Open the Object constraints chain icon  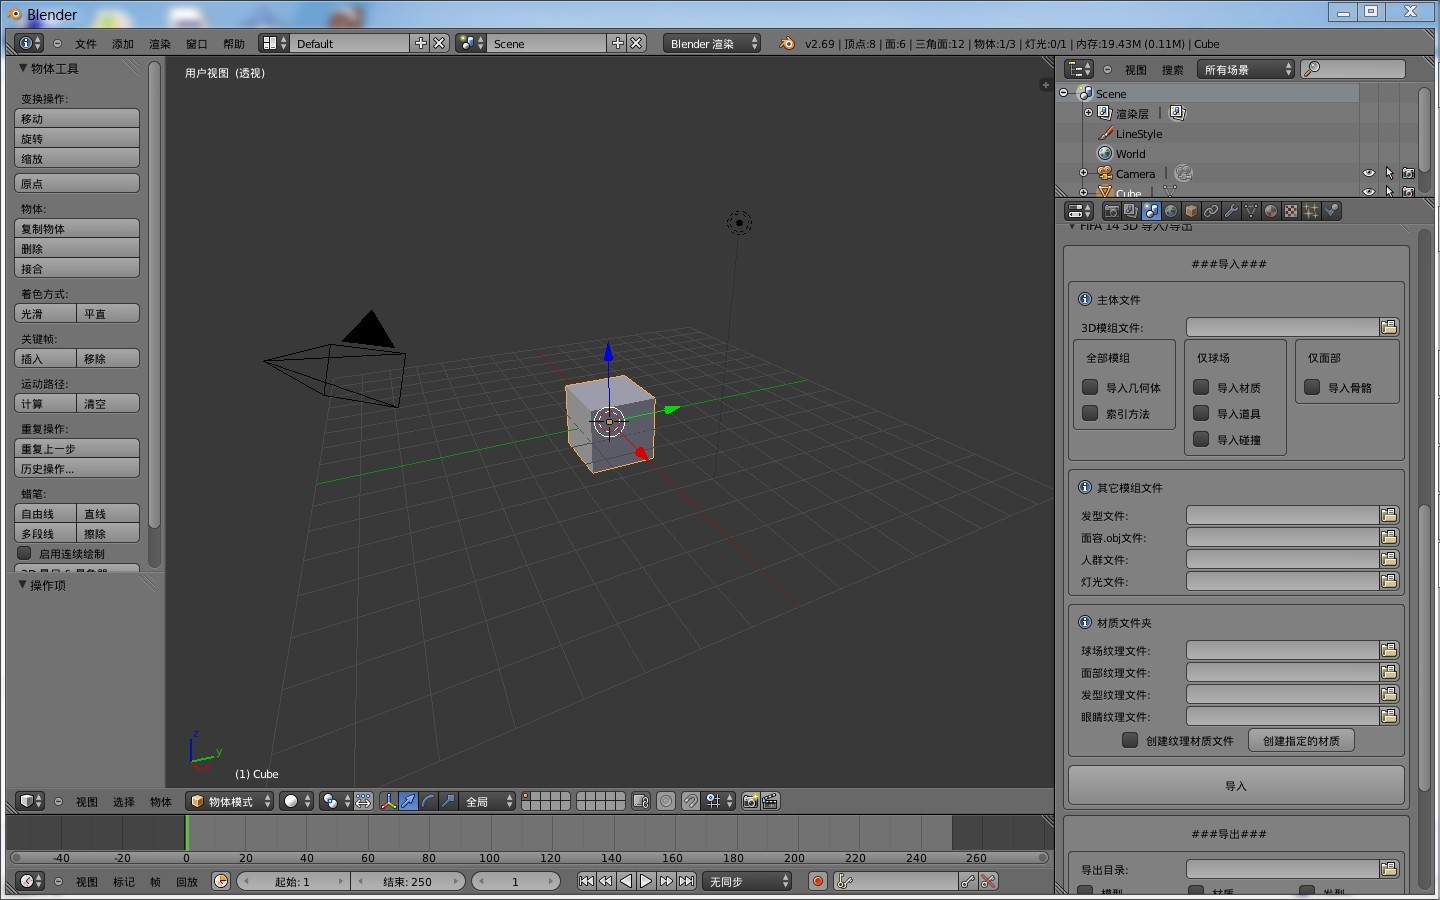click(x=1211, y=211)
